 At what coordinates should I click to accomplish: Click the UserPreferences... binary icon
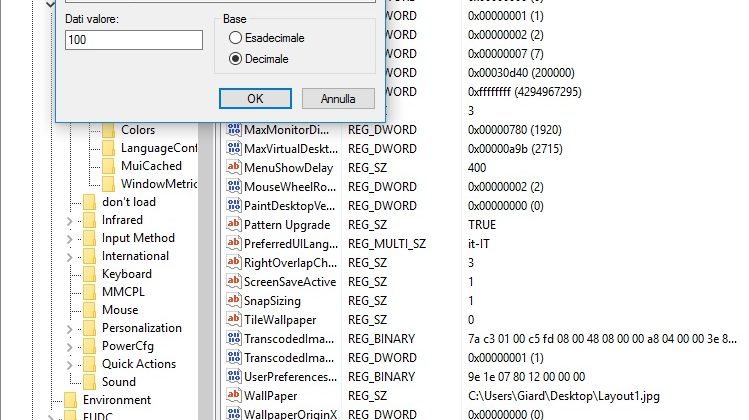234,376
